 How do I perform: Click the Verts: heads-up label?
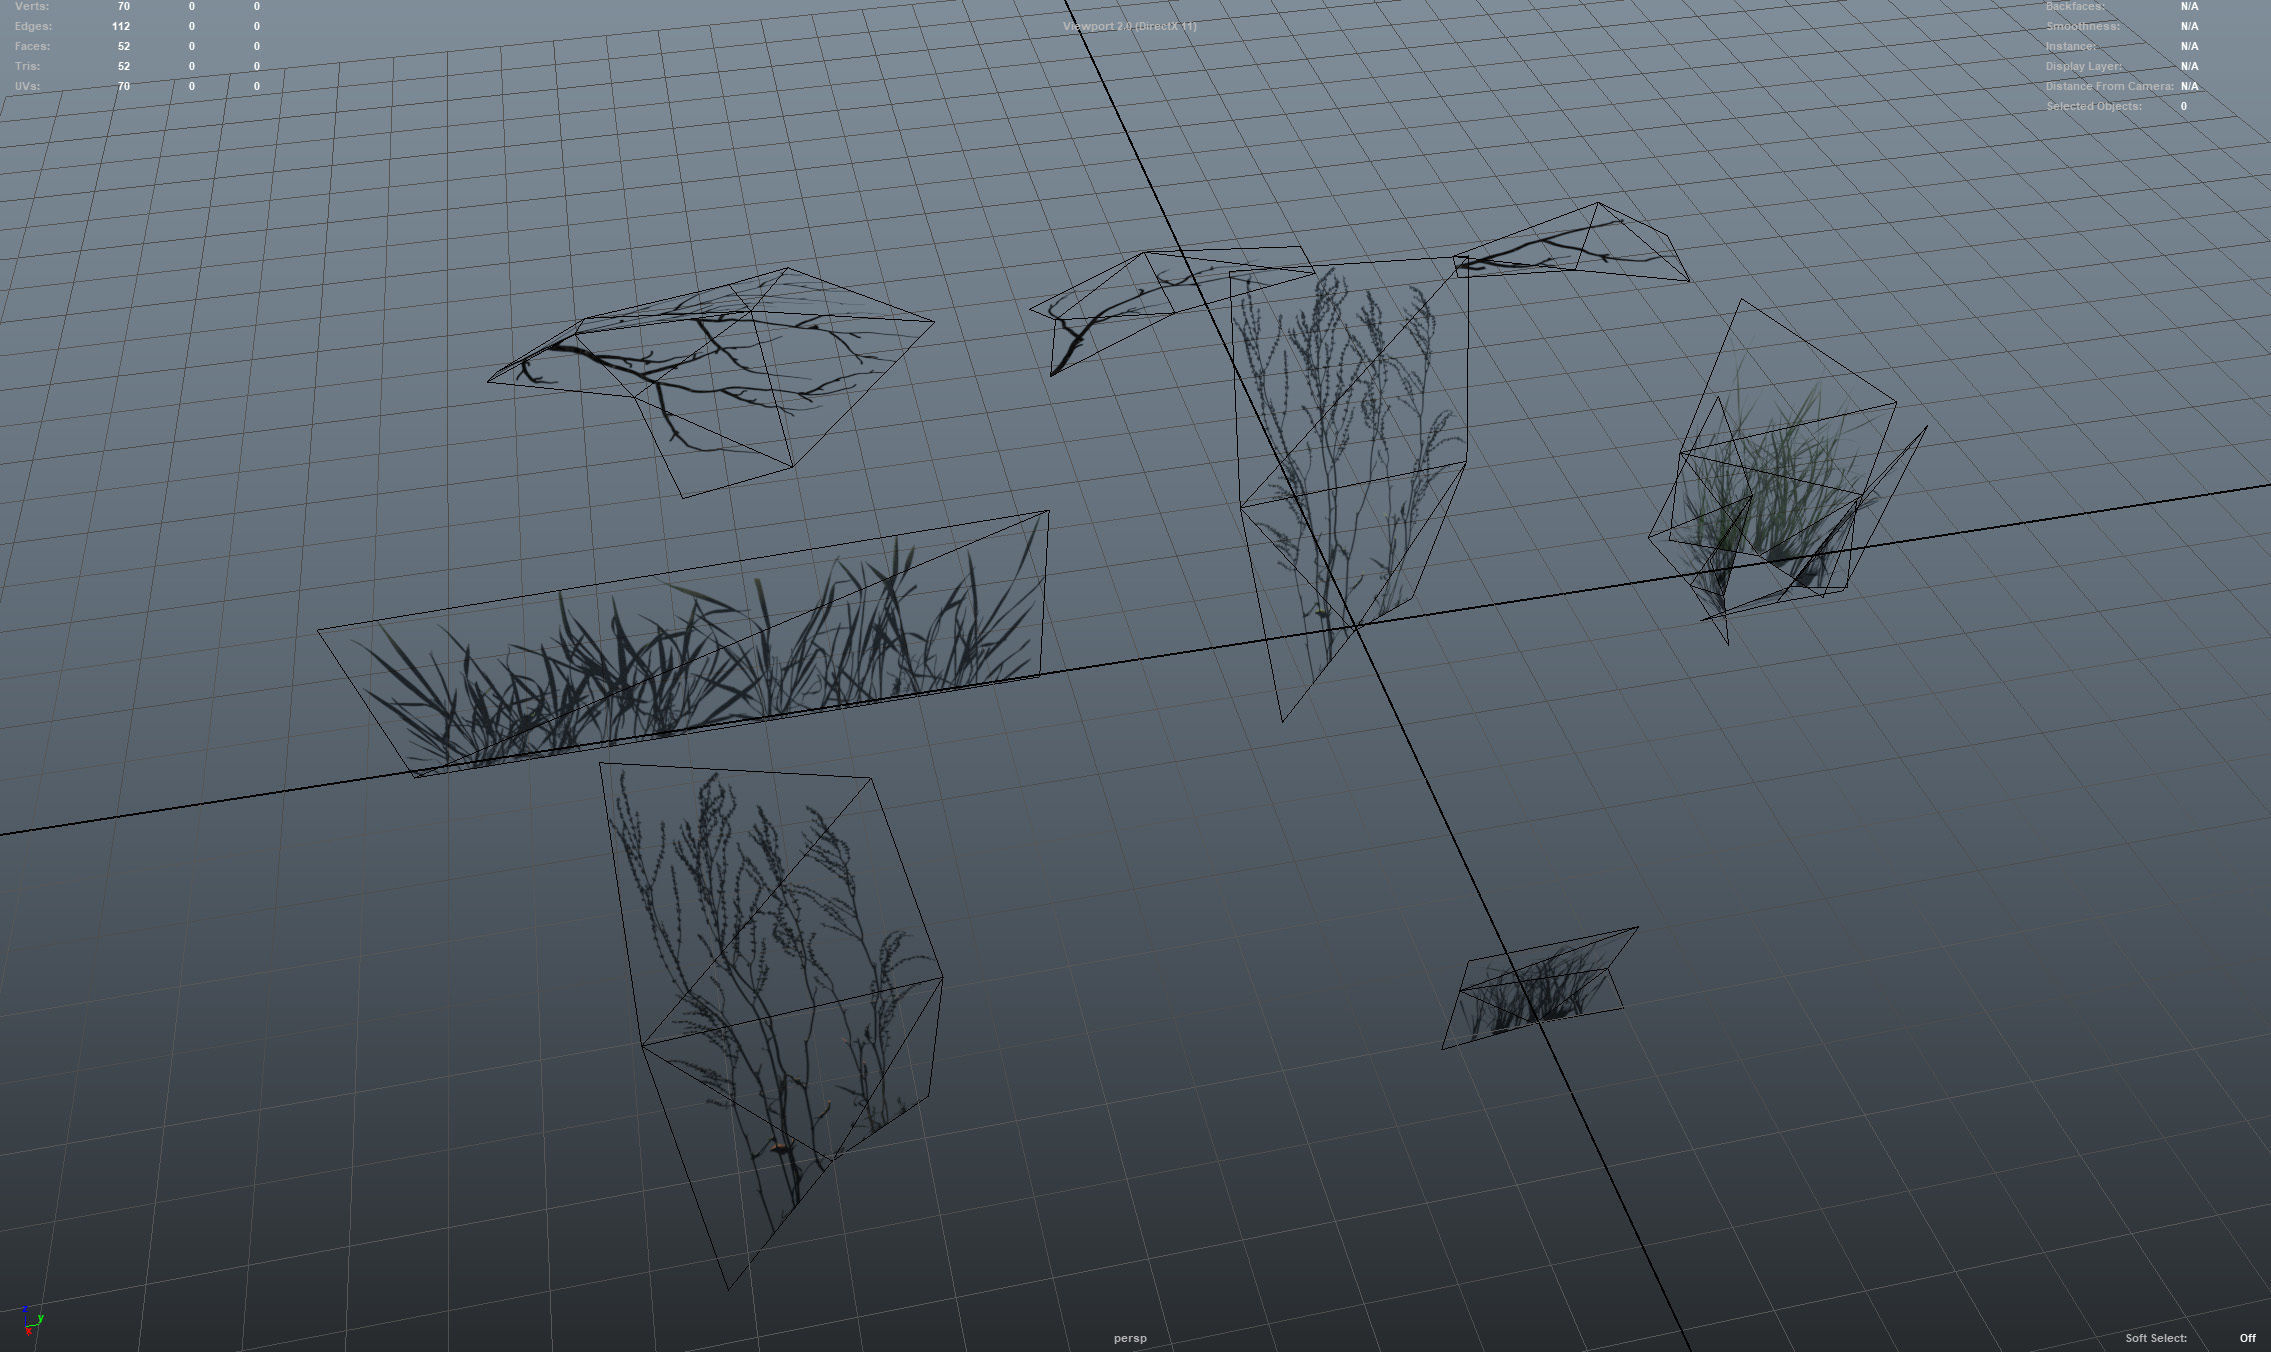(x=32, y=6)
